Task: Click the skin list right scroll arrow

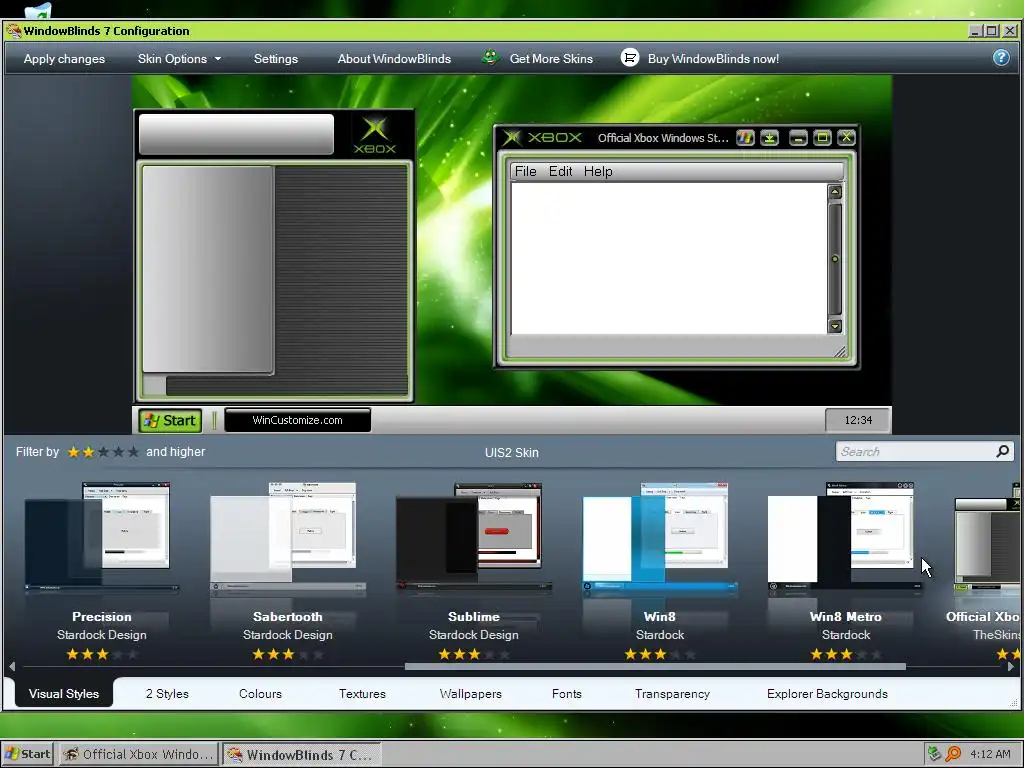Action: coord(1011,667)
